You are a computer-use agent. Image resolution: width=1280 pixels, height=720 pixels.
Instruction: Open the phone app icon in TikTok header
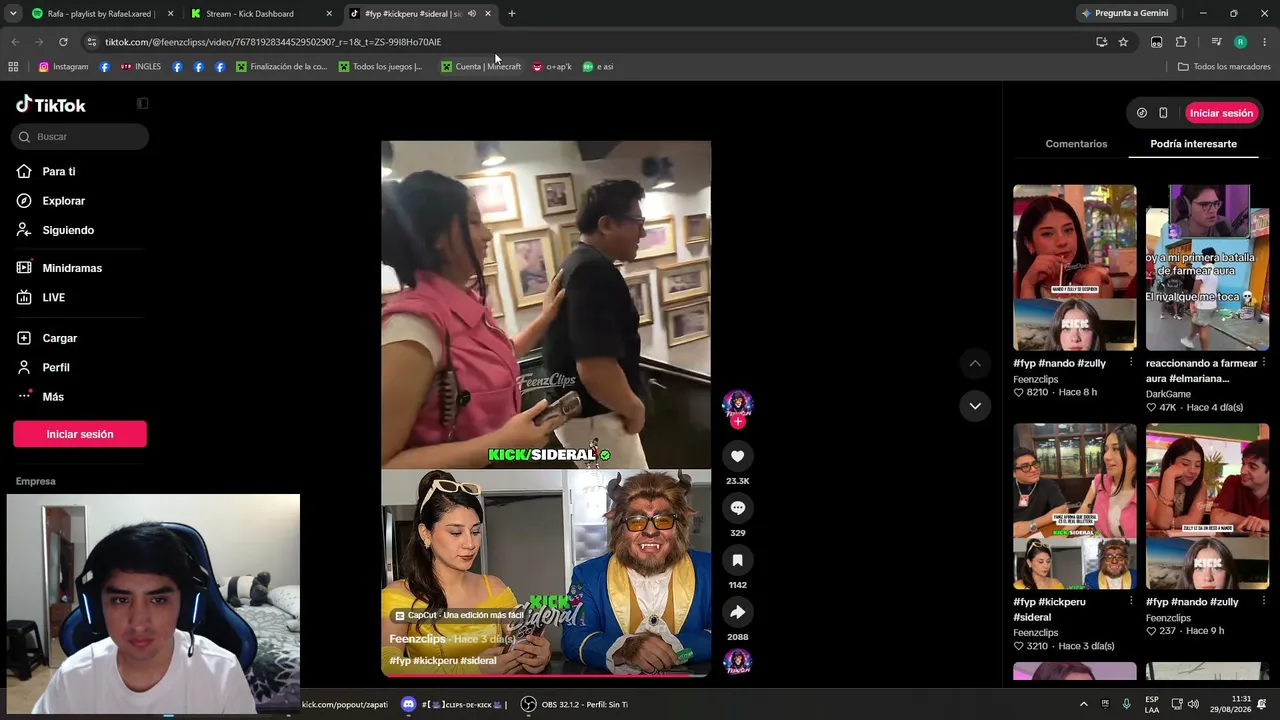[1163, 113]
